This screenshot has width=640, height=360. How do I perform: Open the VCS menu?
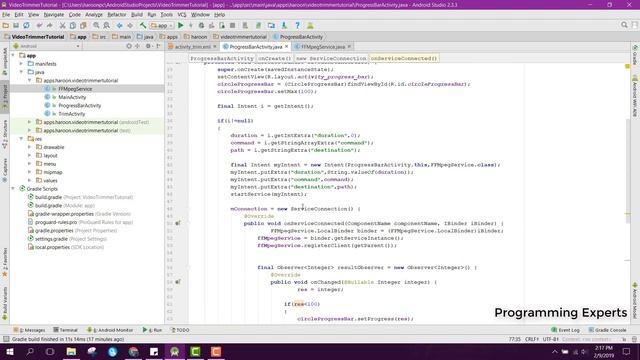tap(182, 15)
